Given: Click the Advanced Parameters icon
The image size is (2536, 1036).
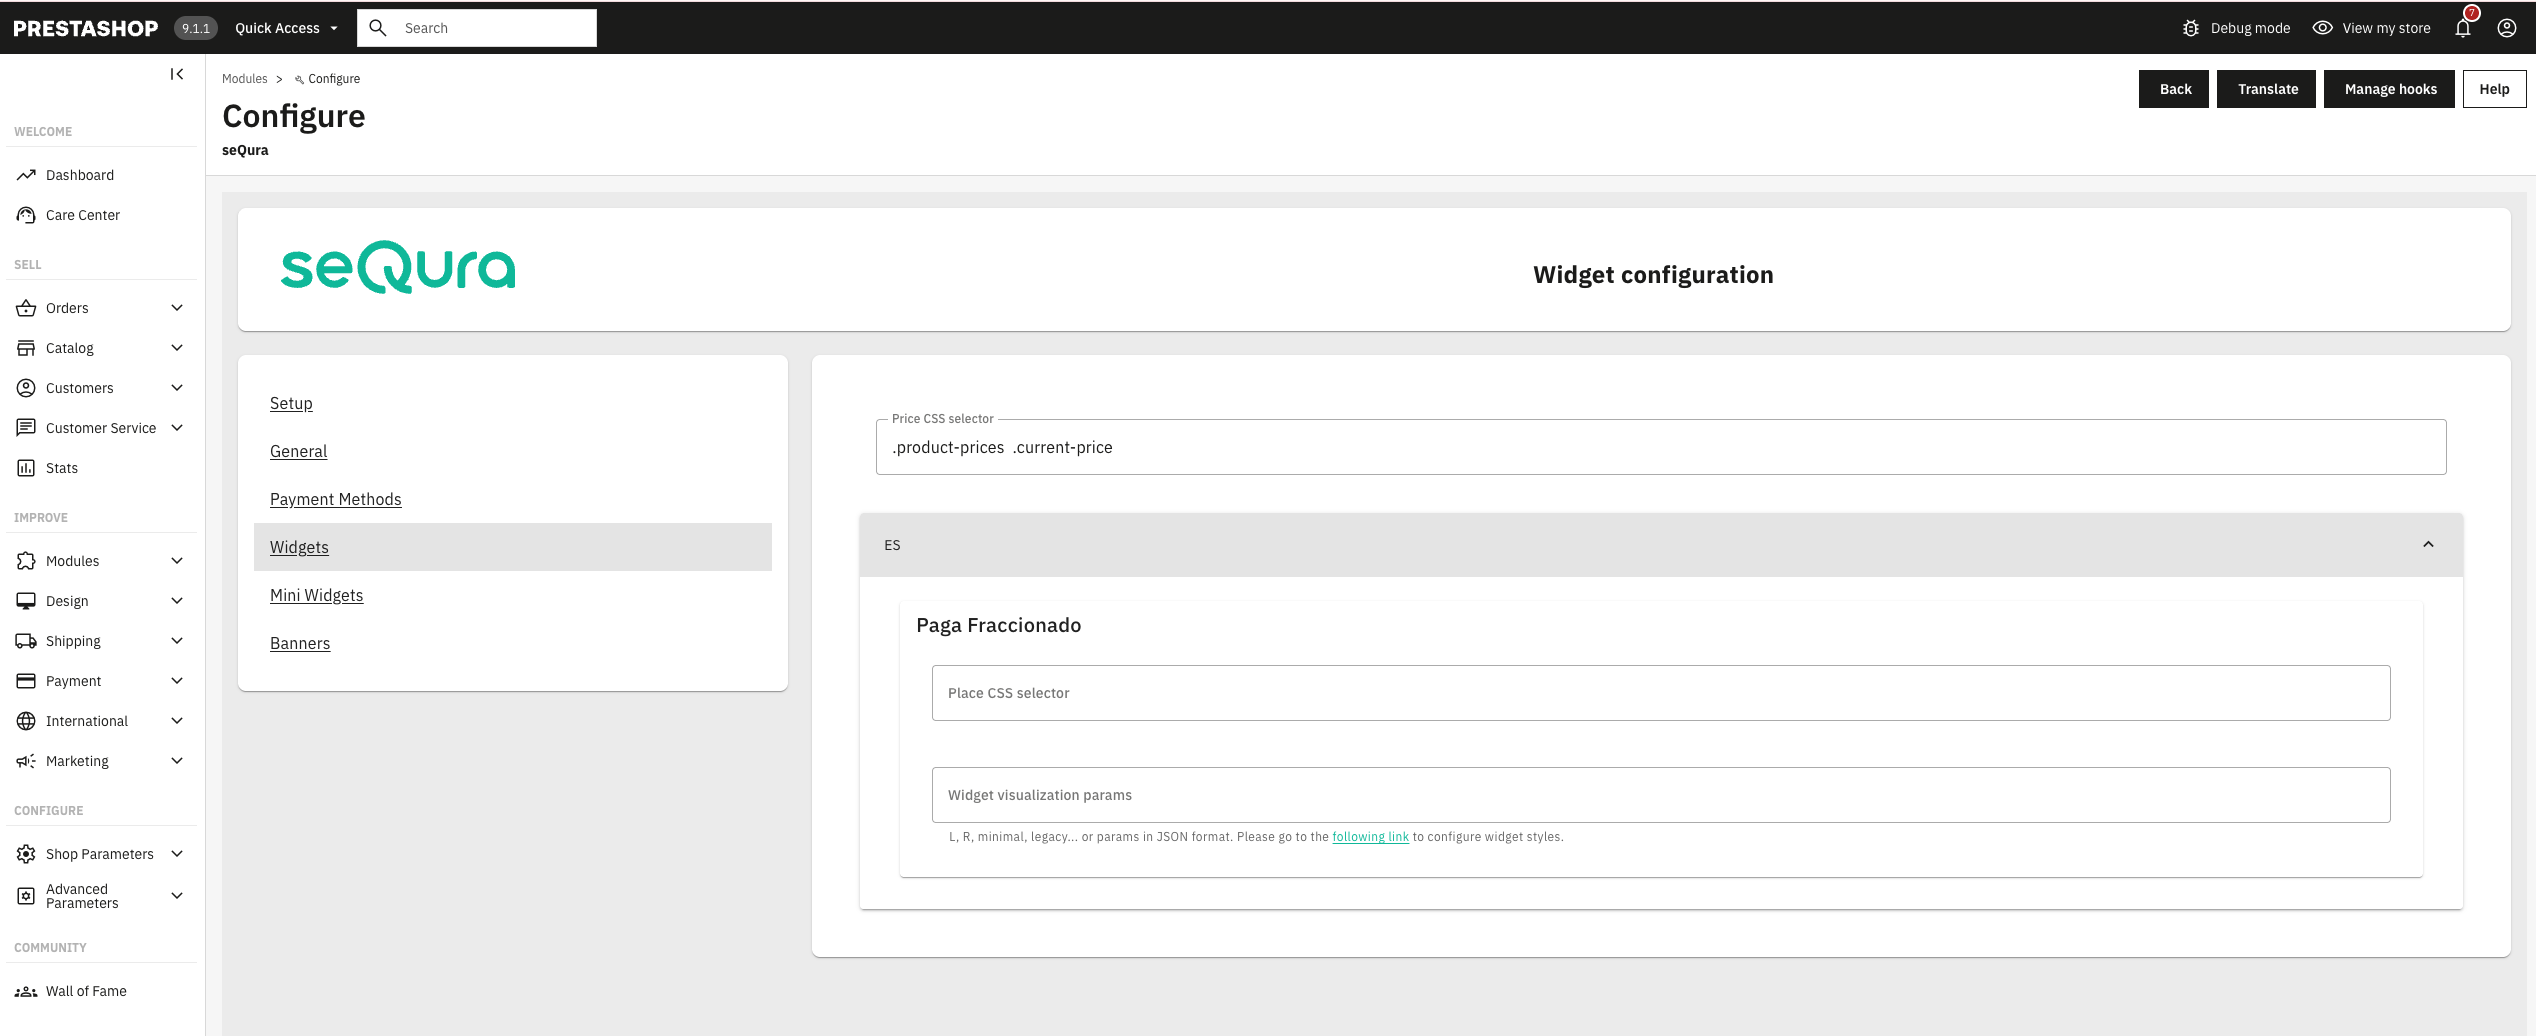Looking at the screenshot, I should coord(26,896).
